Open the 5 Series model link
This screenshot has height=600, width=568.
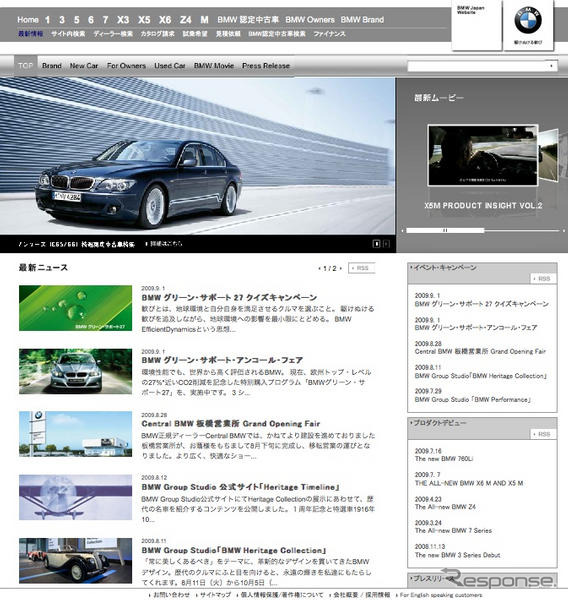[x=77, y=20]
